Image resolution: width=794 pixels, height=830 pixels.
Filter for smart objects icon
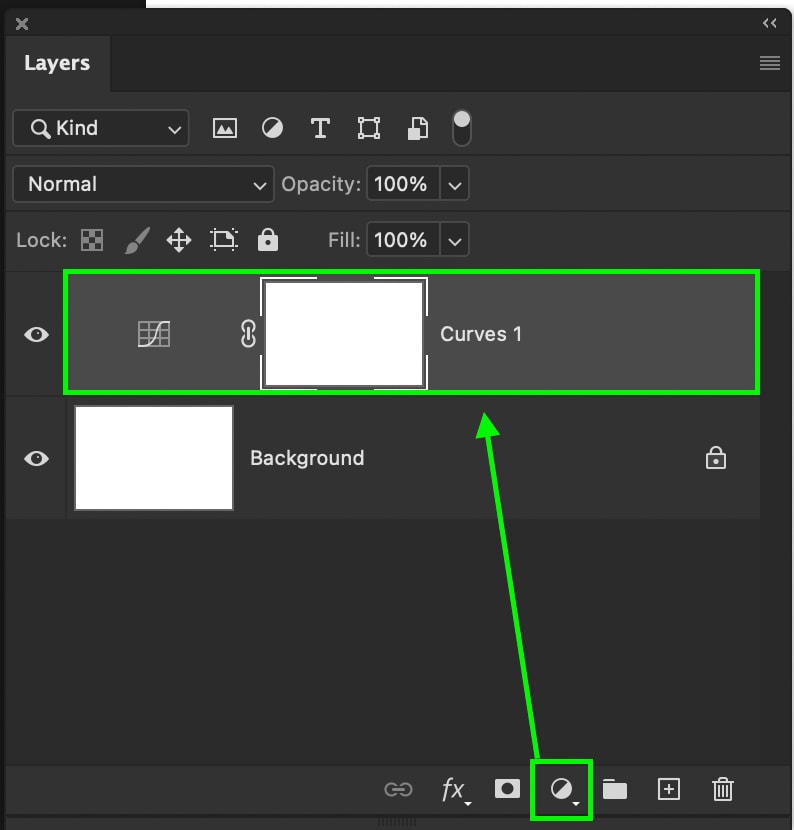[x=418, y=128]
